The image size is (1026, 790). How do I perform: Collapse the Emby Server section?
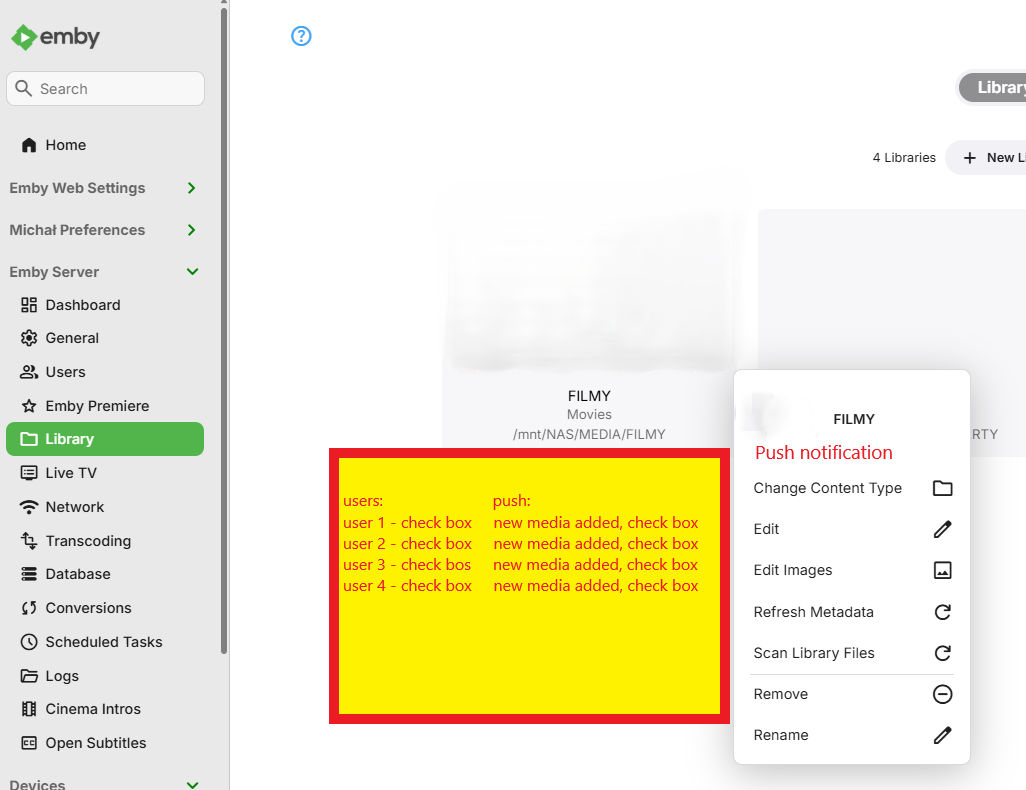coord(105,272)
